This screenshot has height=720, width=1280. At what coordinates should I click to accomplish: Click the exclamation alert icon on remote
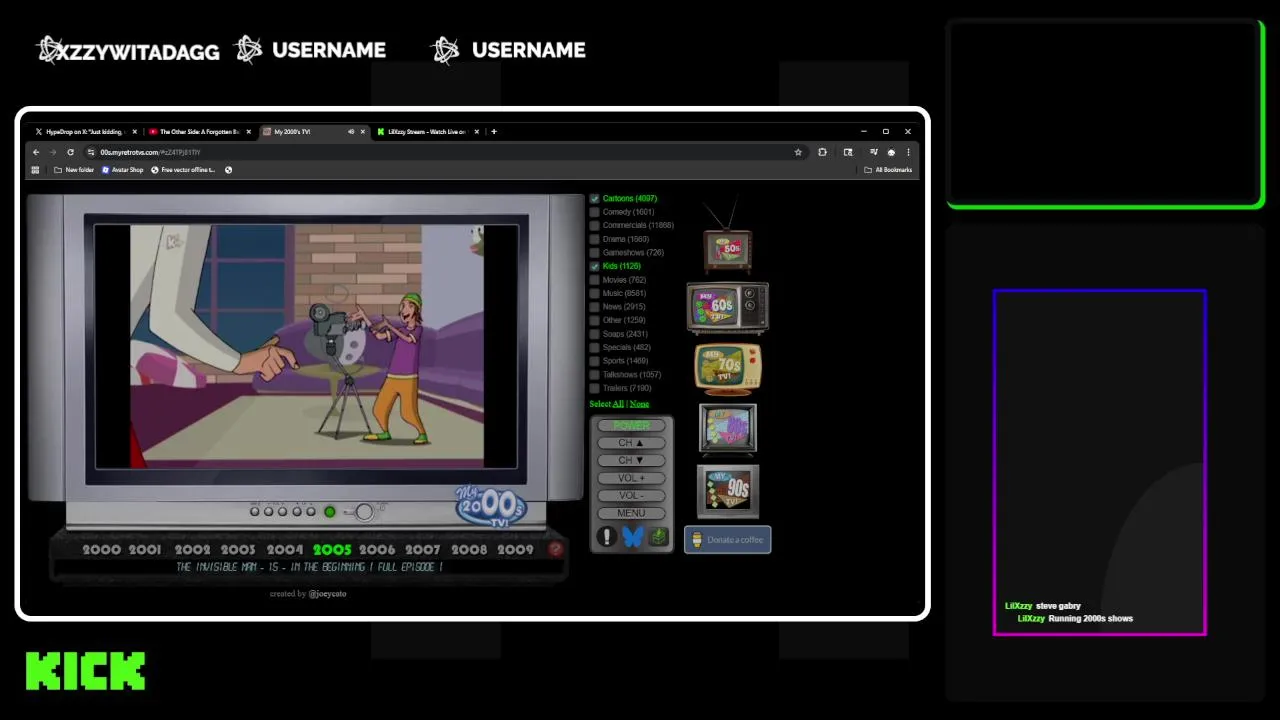click(606, 537)
